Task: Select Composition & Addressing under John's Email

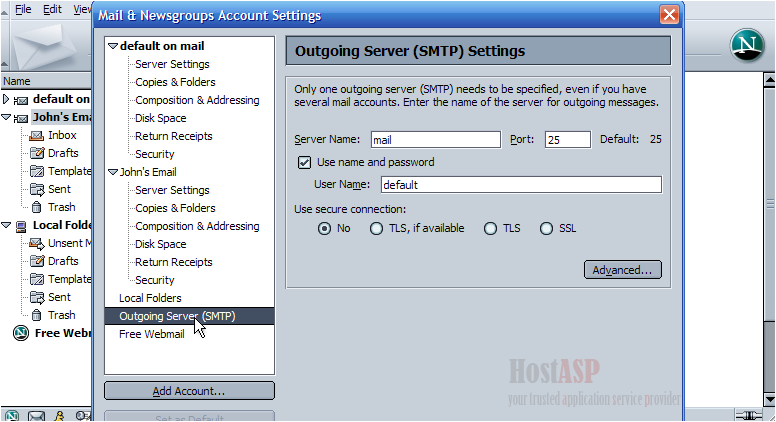Action: click(197, 226)
